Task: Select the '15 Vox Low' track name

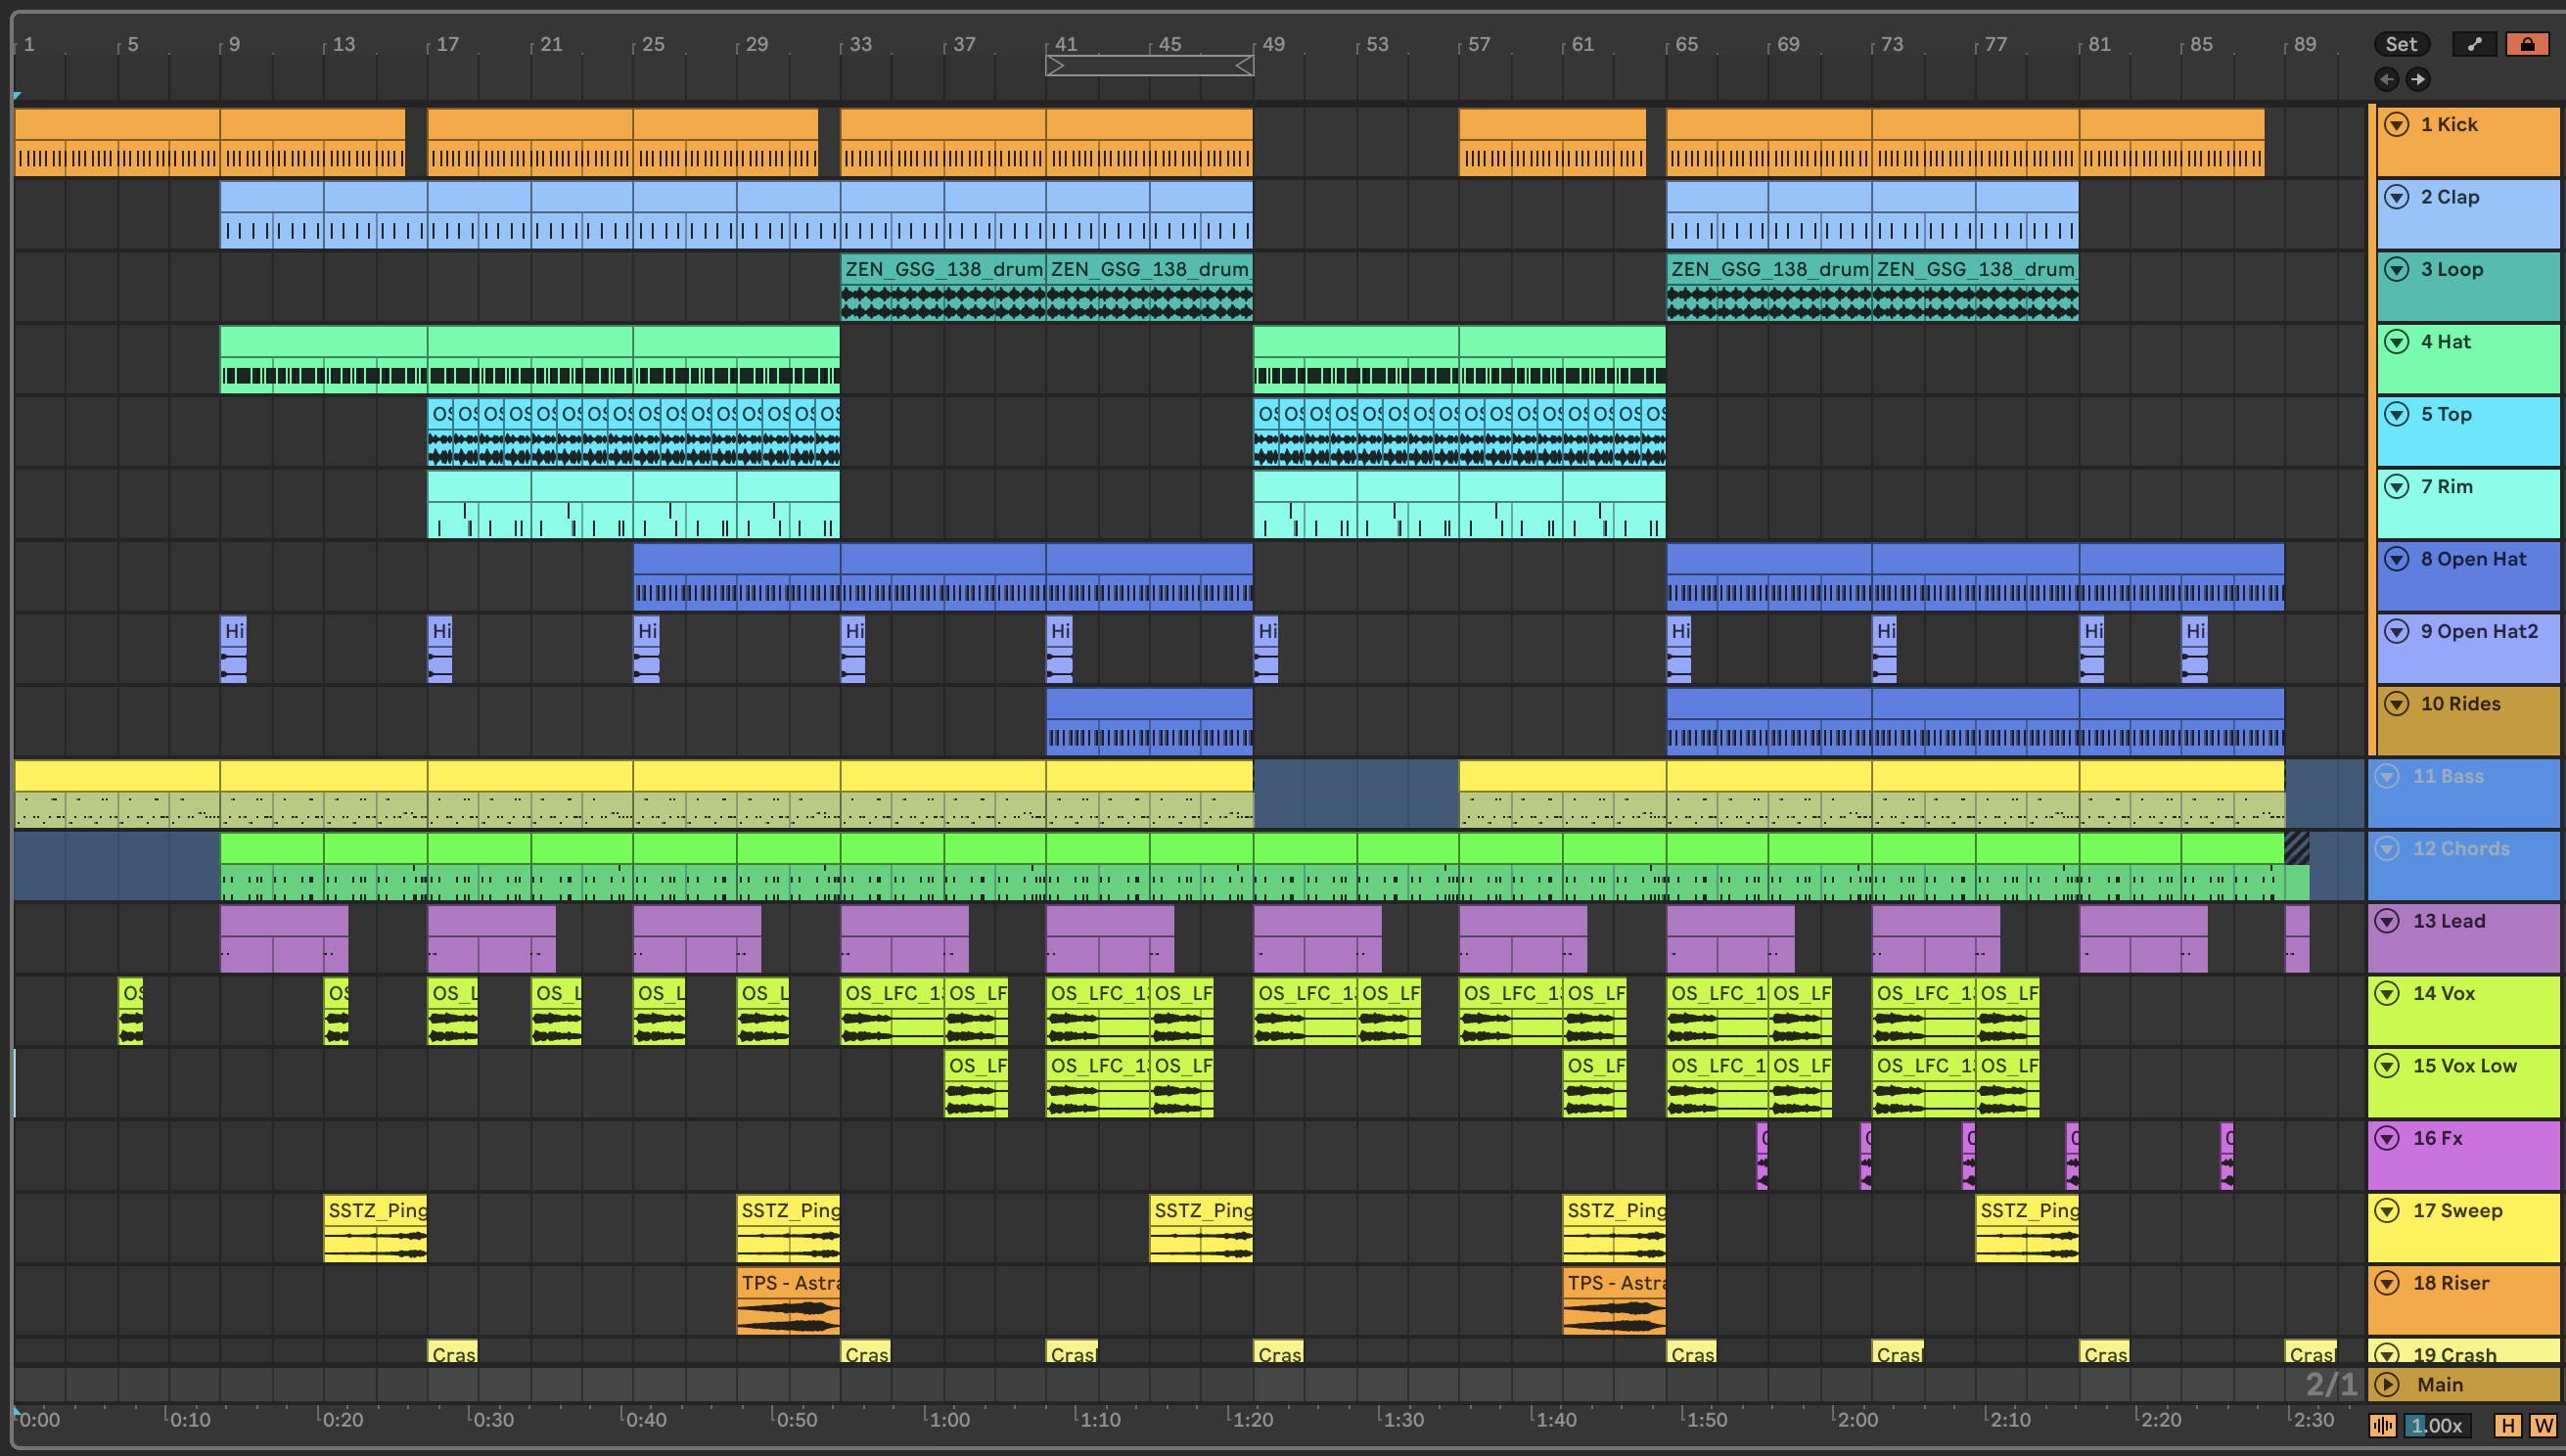Action: (2464, 1065)
